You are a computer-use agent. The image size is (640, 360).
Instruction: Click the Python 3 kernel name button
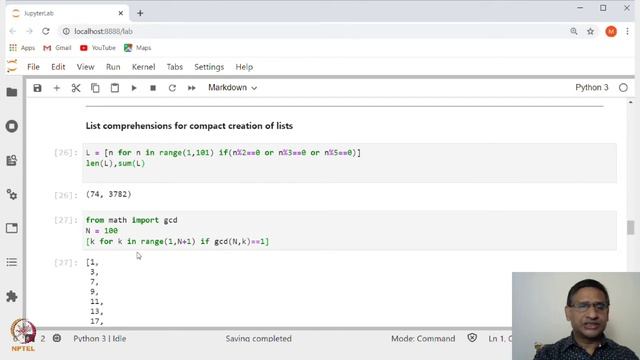[591, 88]
